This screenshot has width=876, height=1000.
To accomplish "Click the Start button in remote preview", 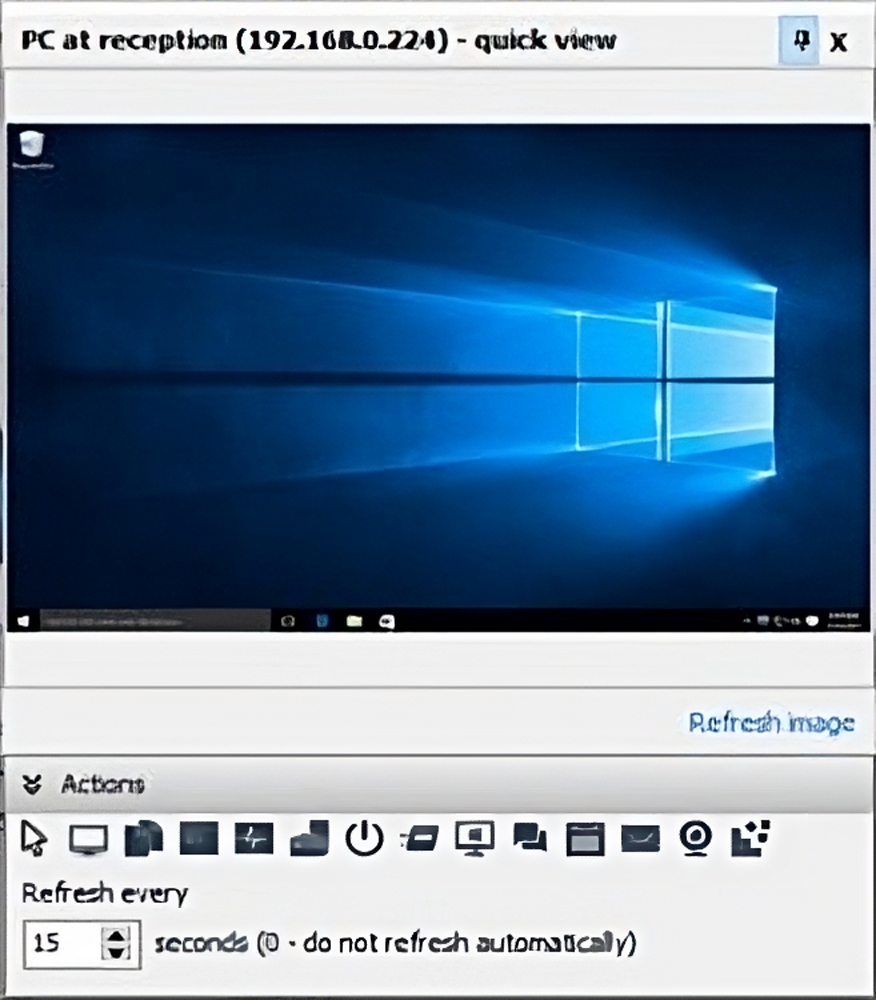I will coord(23,621).
